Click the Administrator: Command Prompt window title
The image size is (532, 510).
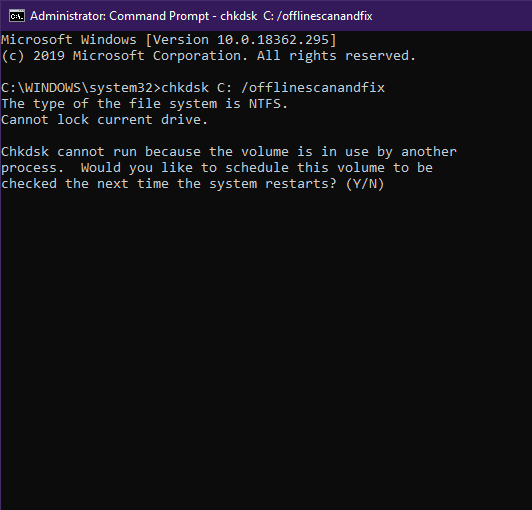click(201, 16)
